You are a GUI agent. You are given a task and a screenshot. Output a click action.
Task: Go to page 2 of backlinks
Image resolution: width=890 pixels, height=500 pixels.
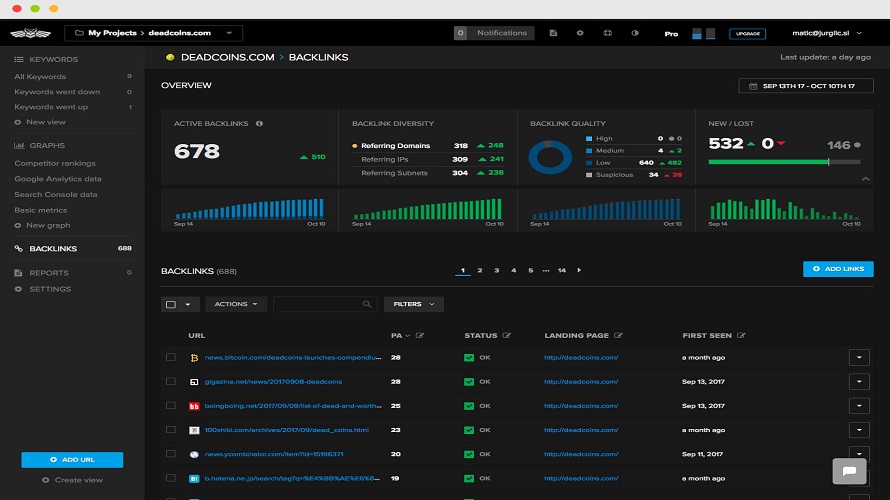point(480,271)
